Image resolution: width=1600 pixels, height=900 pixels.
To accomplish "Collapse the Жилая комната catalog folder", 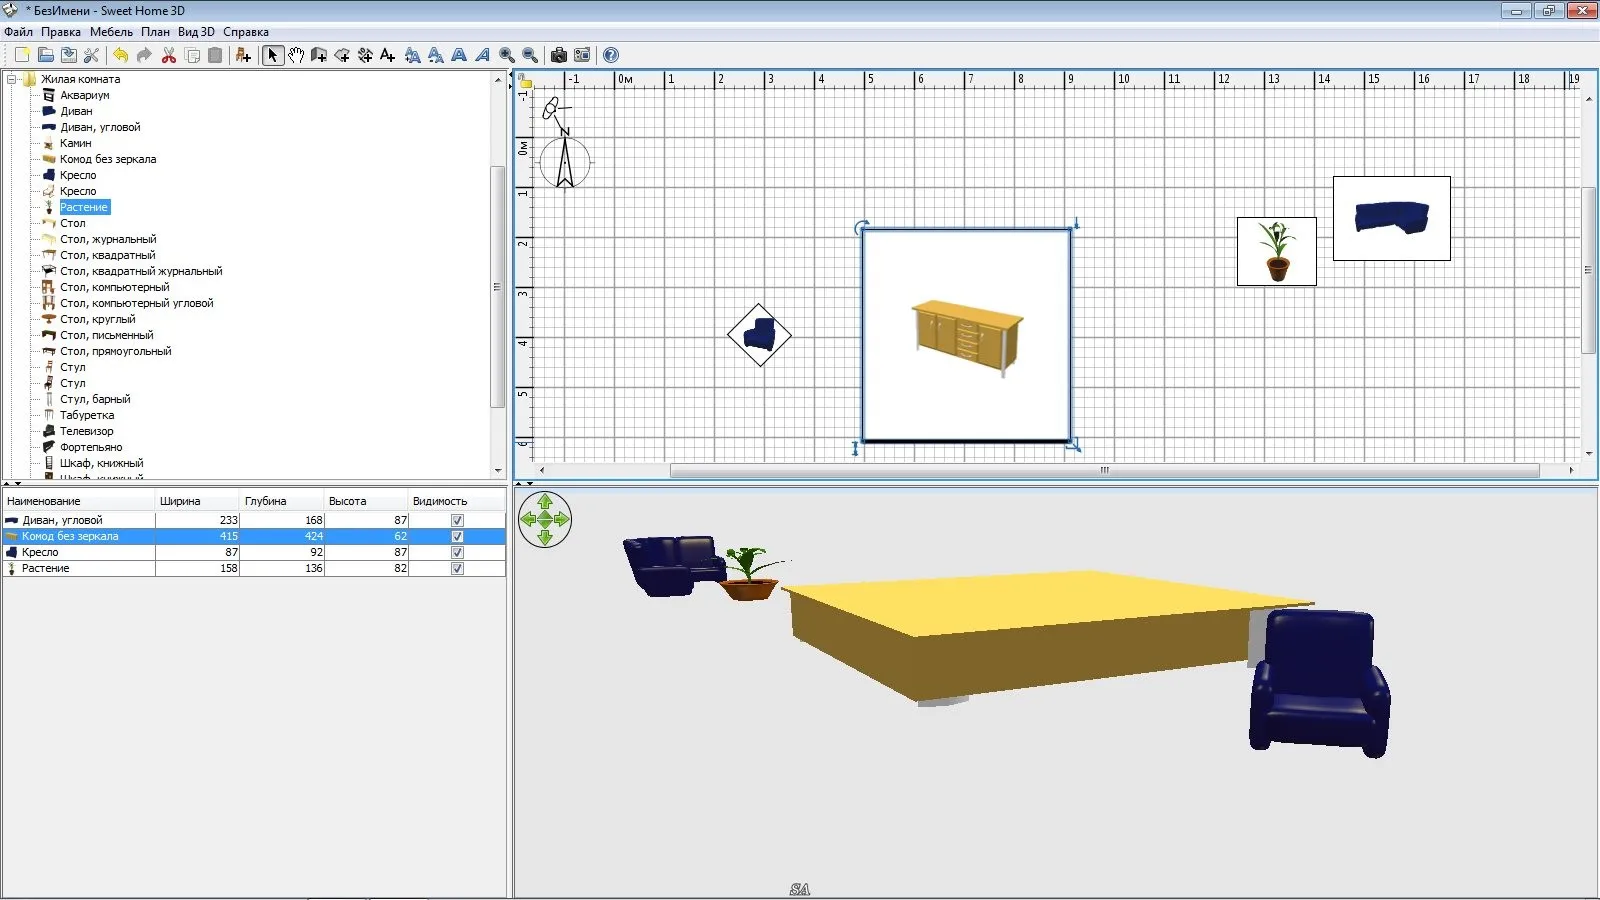I will 12,79.
